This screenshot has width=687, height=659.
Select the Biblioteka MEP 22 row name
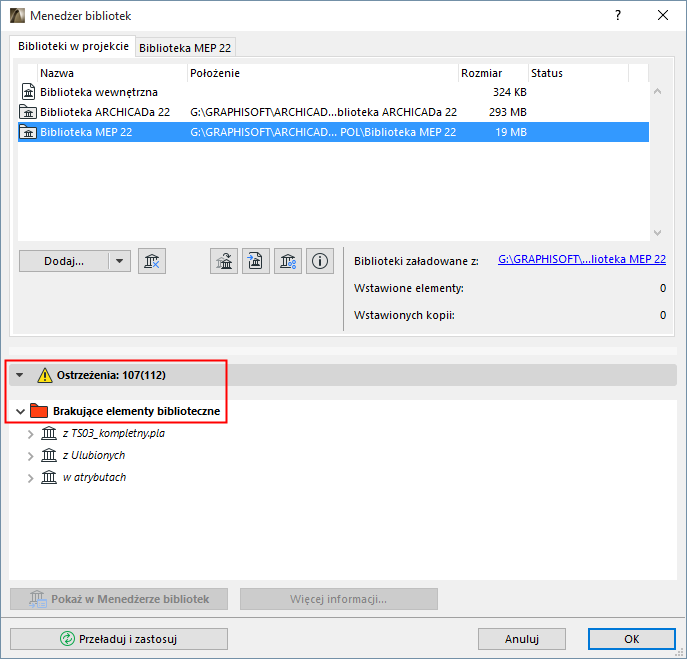coord(86,132)
